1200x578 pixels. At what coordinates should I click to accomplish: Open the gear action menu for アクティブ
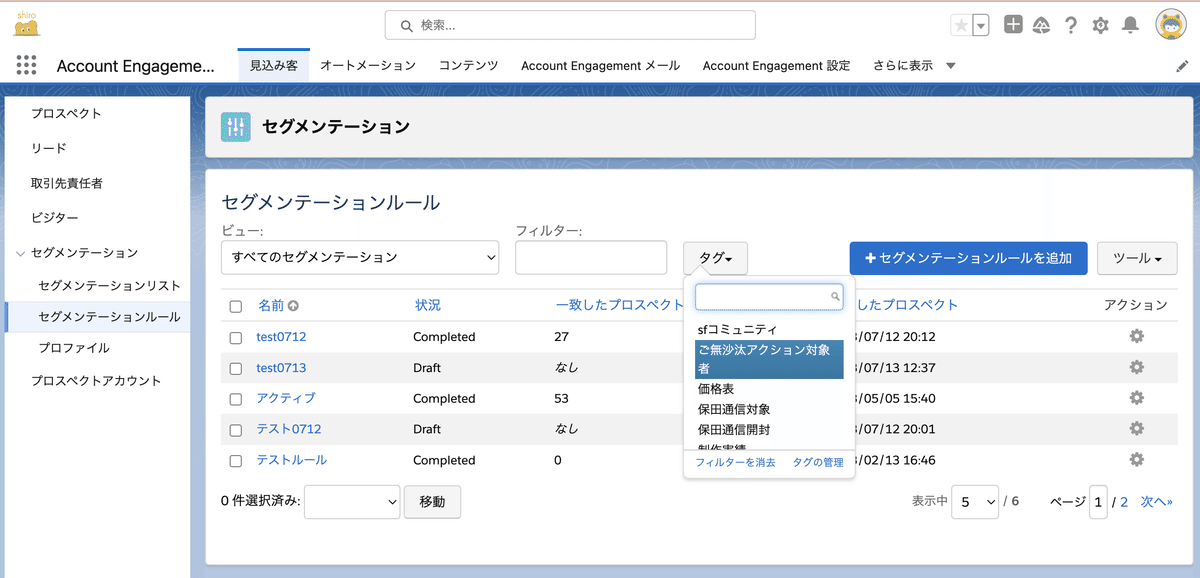1136,398
